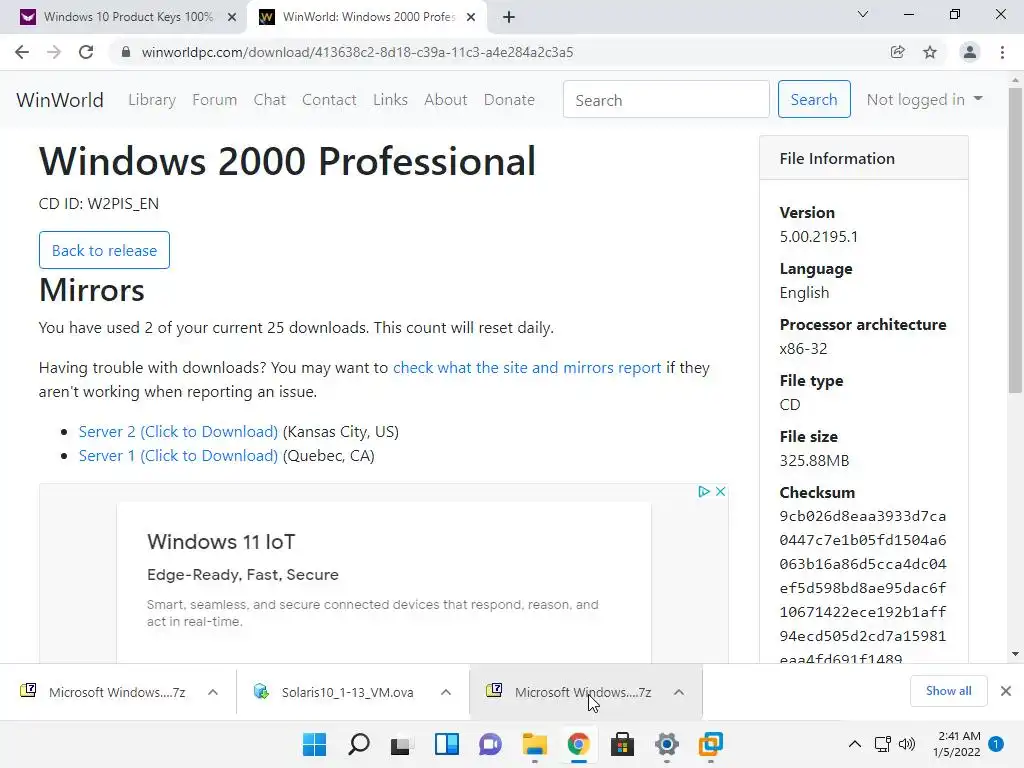Screen dimensions: 1024x768
Task: Open Task View on the taskbar
Action: (402, 744)
